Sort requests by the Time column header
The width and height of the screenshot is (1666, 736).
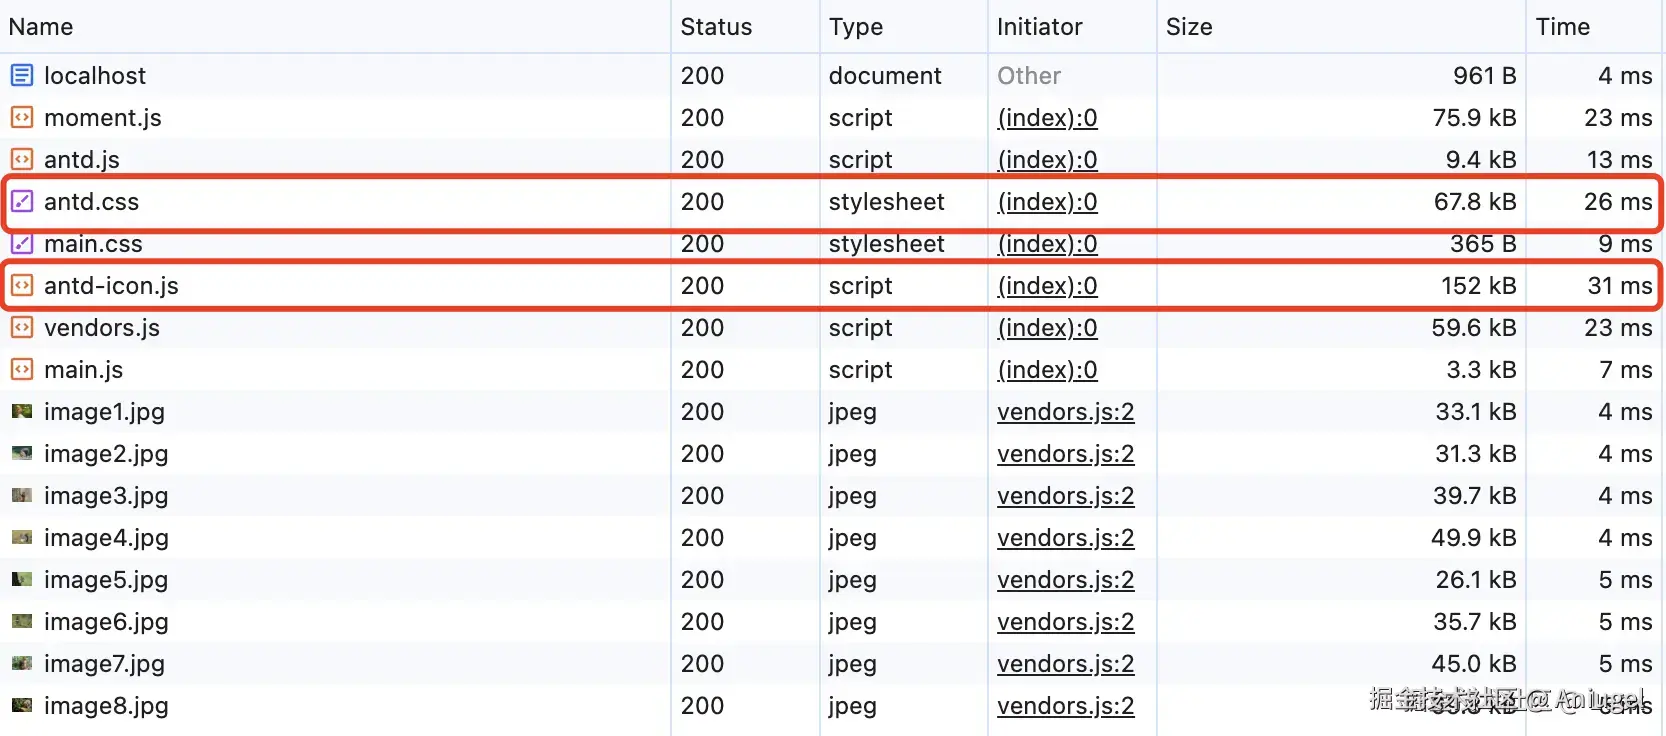coord(1562,27)
